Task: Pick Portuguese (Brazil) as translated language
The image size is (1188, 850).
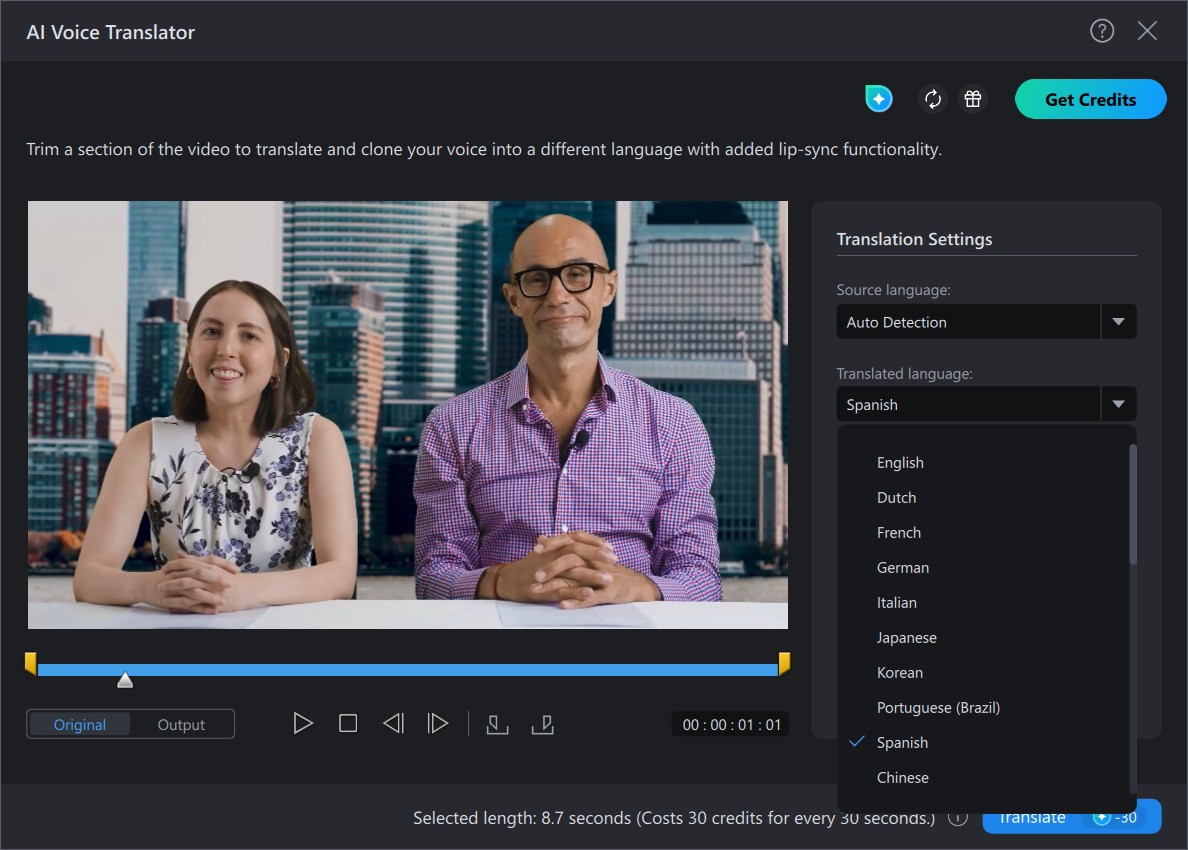Action: [x=938, y=708]
